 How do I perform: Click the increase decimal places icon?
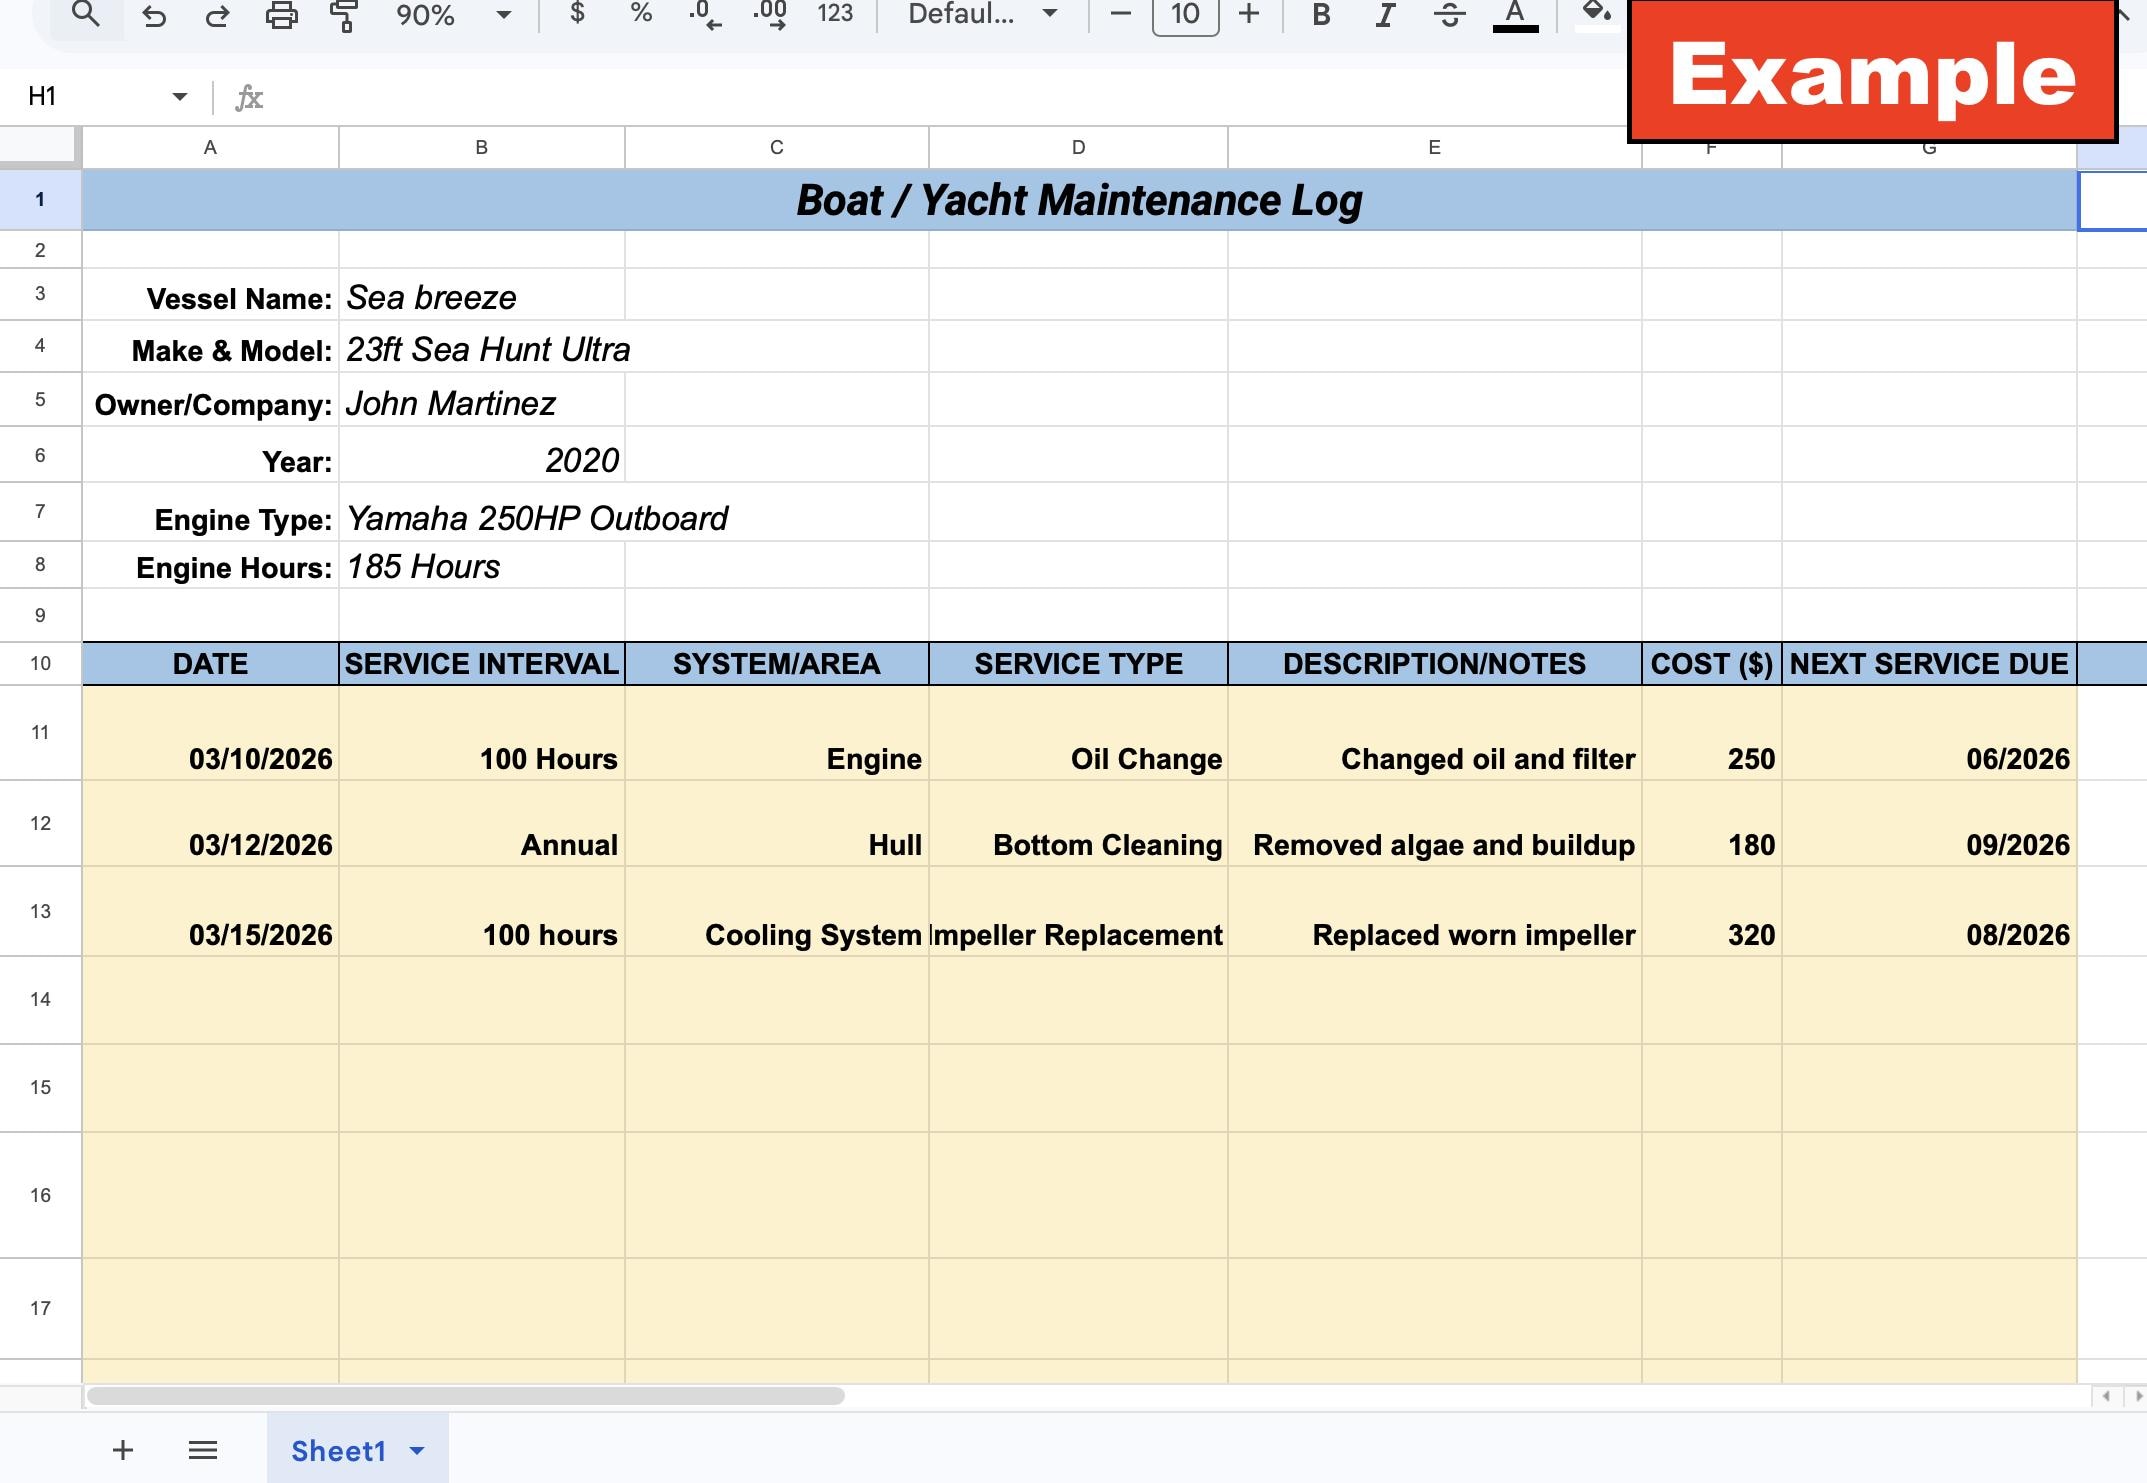pyautogui.click(x=770, y=15)
